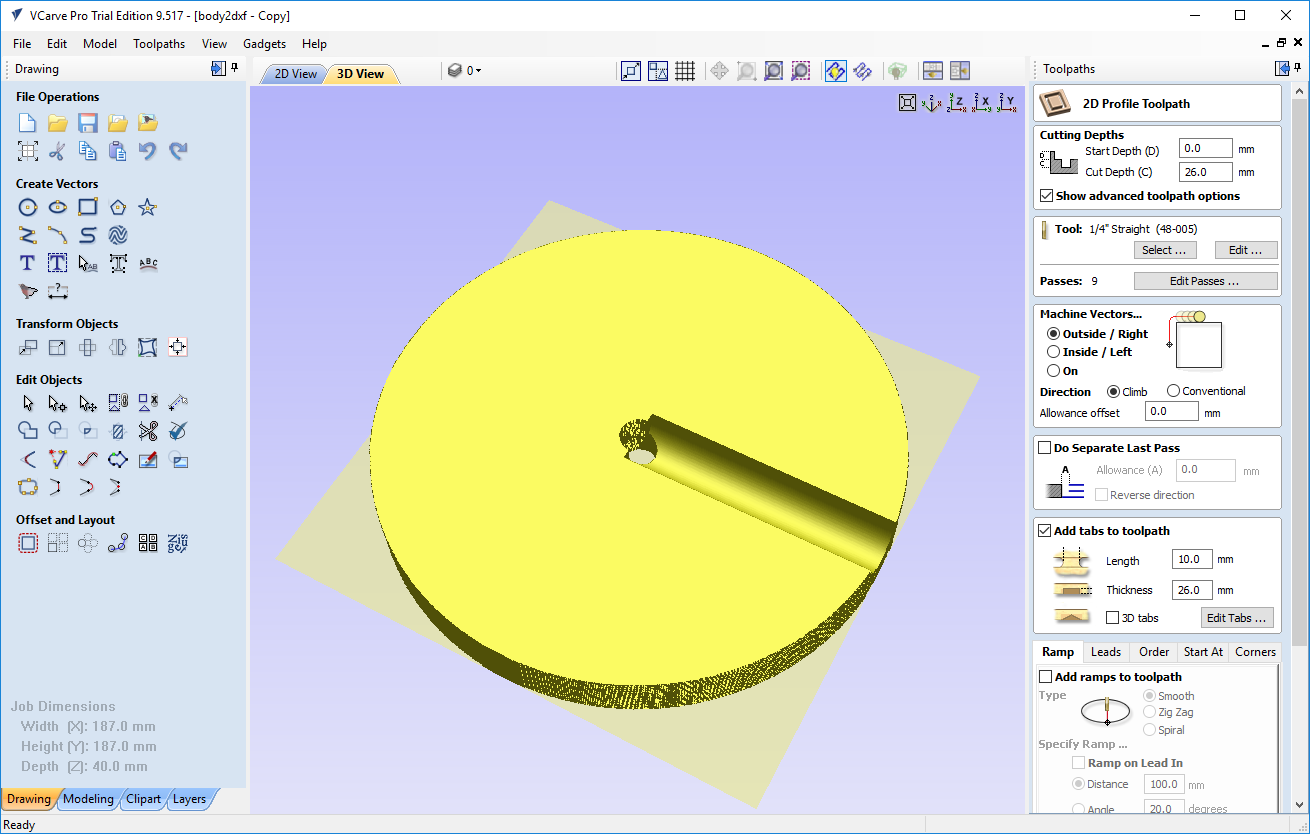Select the Draw Star tool

(x=148, y=207)
